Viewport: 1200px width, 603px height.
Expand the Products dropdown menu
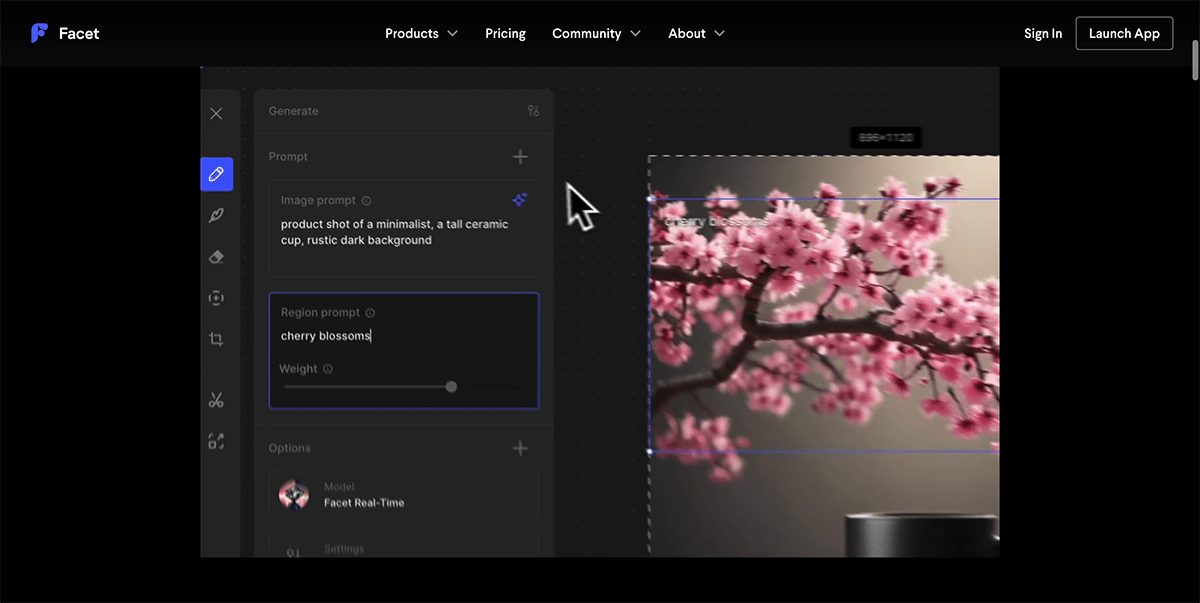(421, 33)
